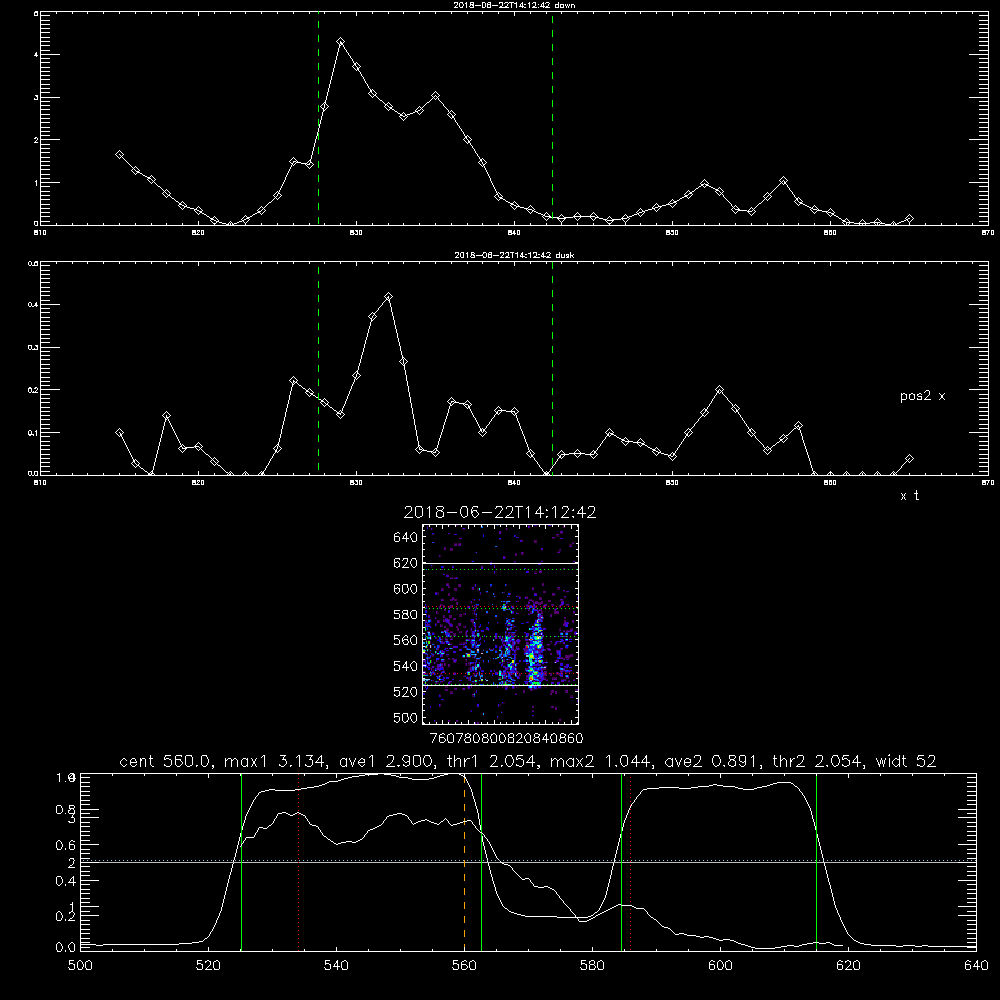This screenshot has height=1000, width=1000.
Task: Click the first green vertical line in bottom plot
Action: click(242, 862)
